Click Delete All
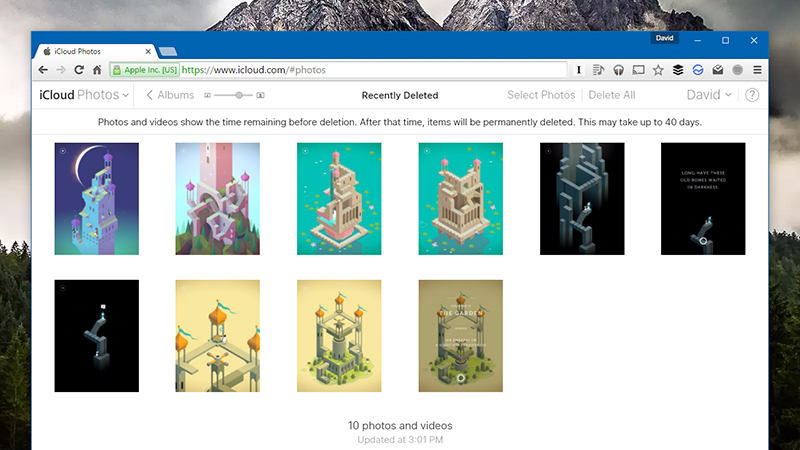The width and height of the screenshot is (800, 450). [x=612, y=95]
